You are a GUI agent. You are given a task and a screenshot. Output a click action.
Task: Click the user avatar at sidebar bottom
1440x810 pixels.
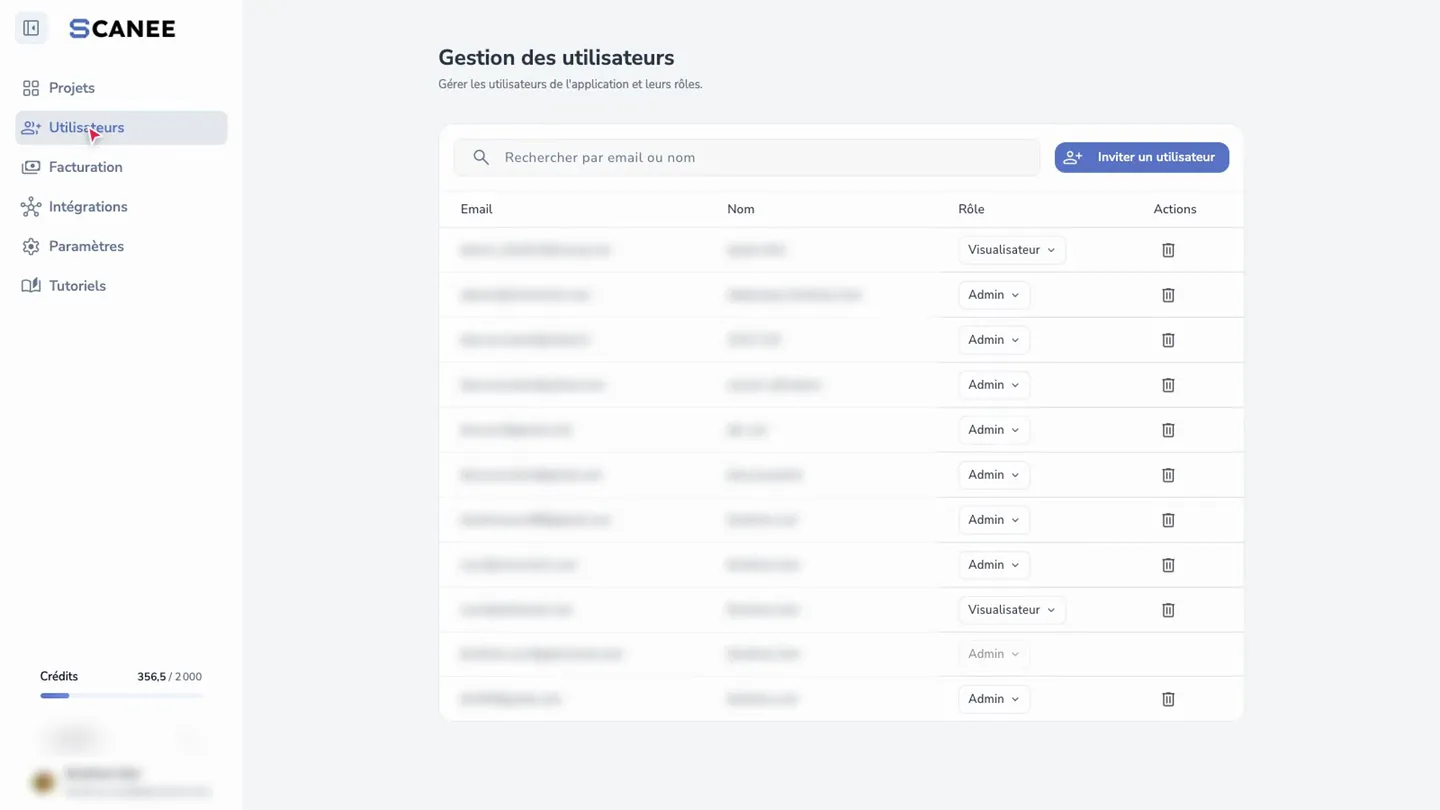pyautogui.click(x=43, y=782)
